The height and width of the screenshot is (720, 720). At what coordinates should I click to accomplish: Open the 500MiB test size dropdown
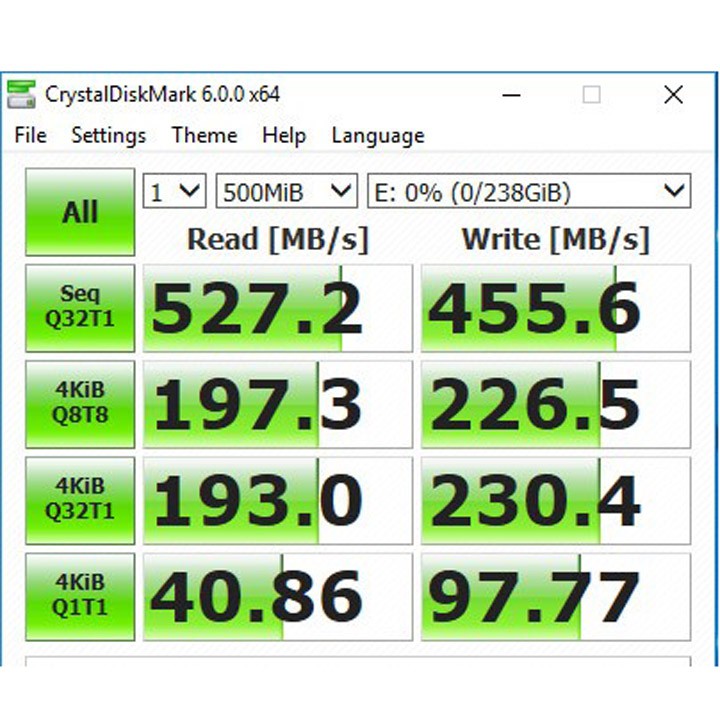coord(287,191)
